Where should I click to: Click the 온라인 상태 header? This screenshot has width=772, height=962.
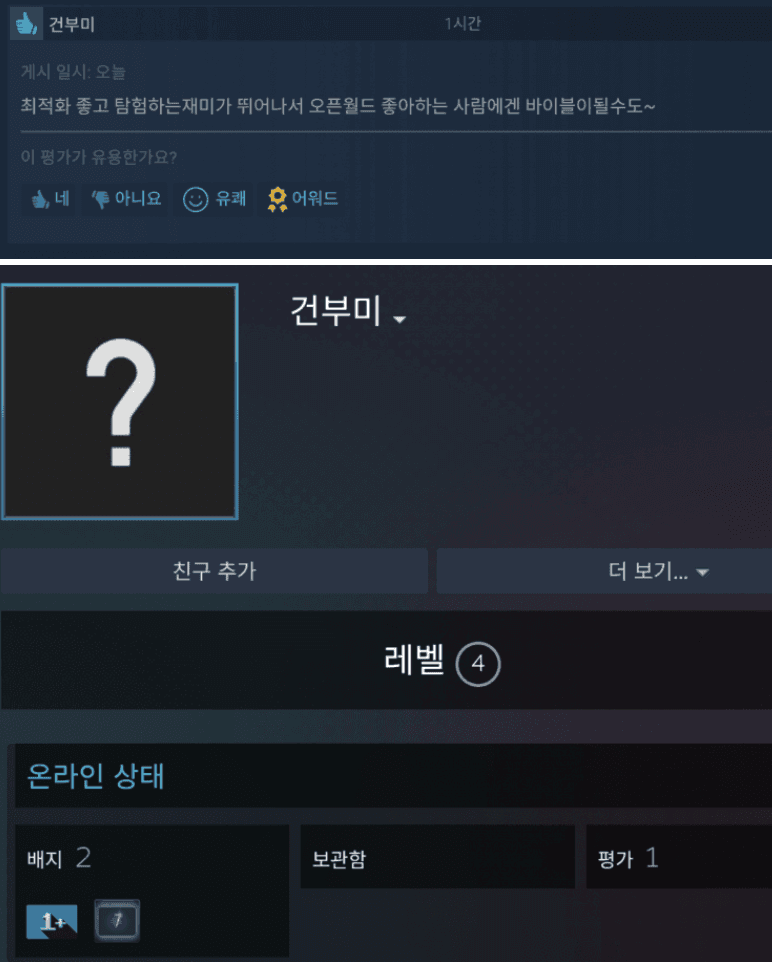coord(96,775)
